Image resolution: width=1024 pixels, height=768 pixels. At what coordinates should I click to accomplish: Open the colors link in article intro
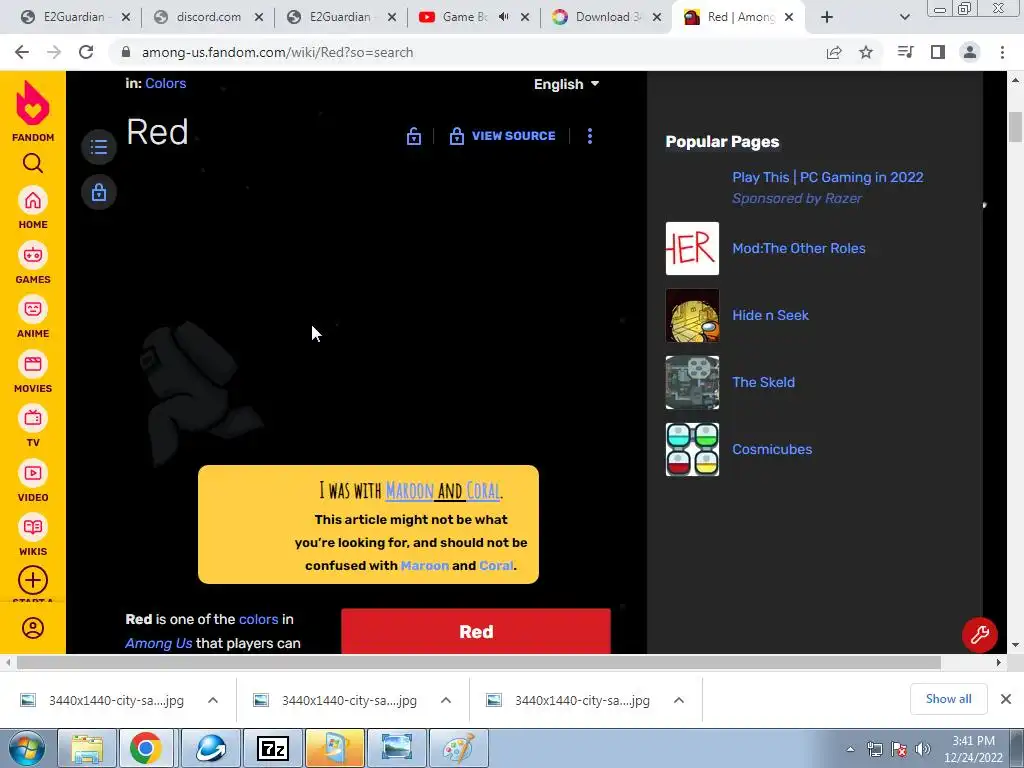[x=259, y=619]
